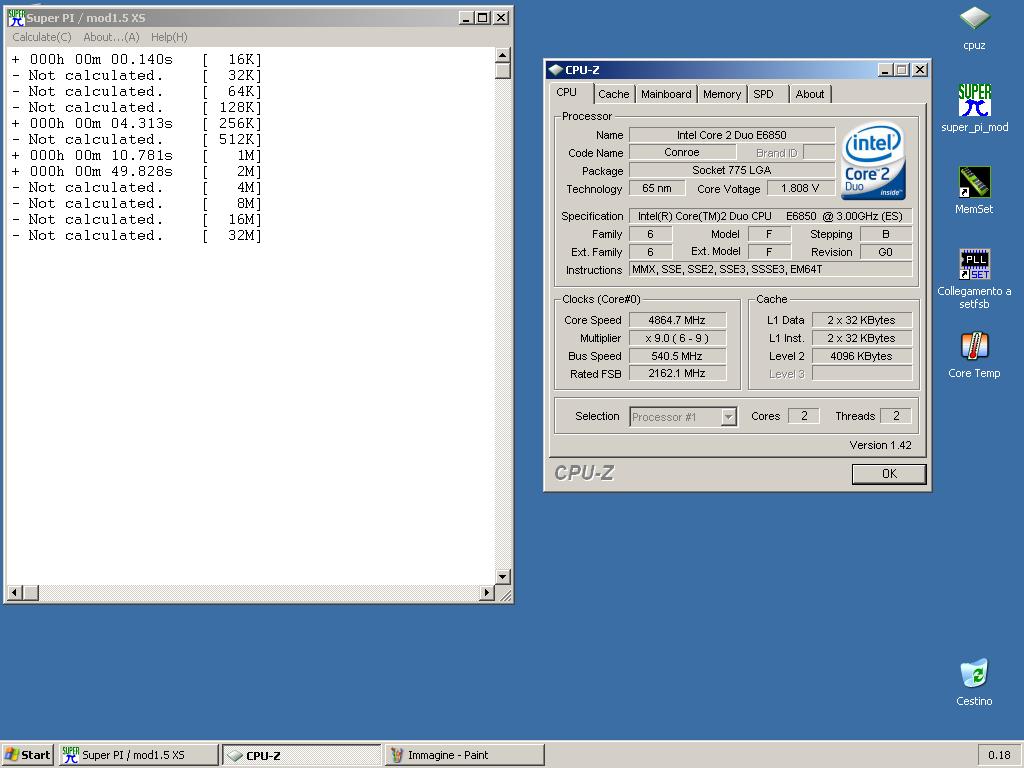
Task: Activate Super PI / mod1.5 XS taskbar button
Action: tap(138, 755)
